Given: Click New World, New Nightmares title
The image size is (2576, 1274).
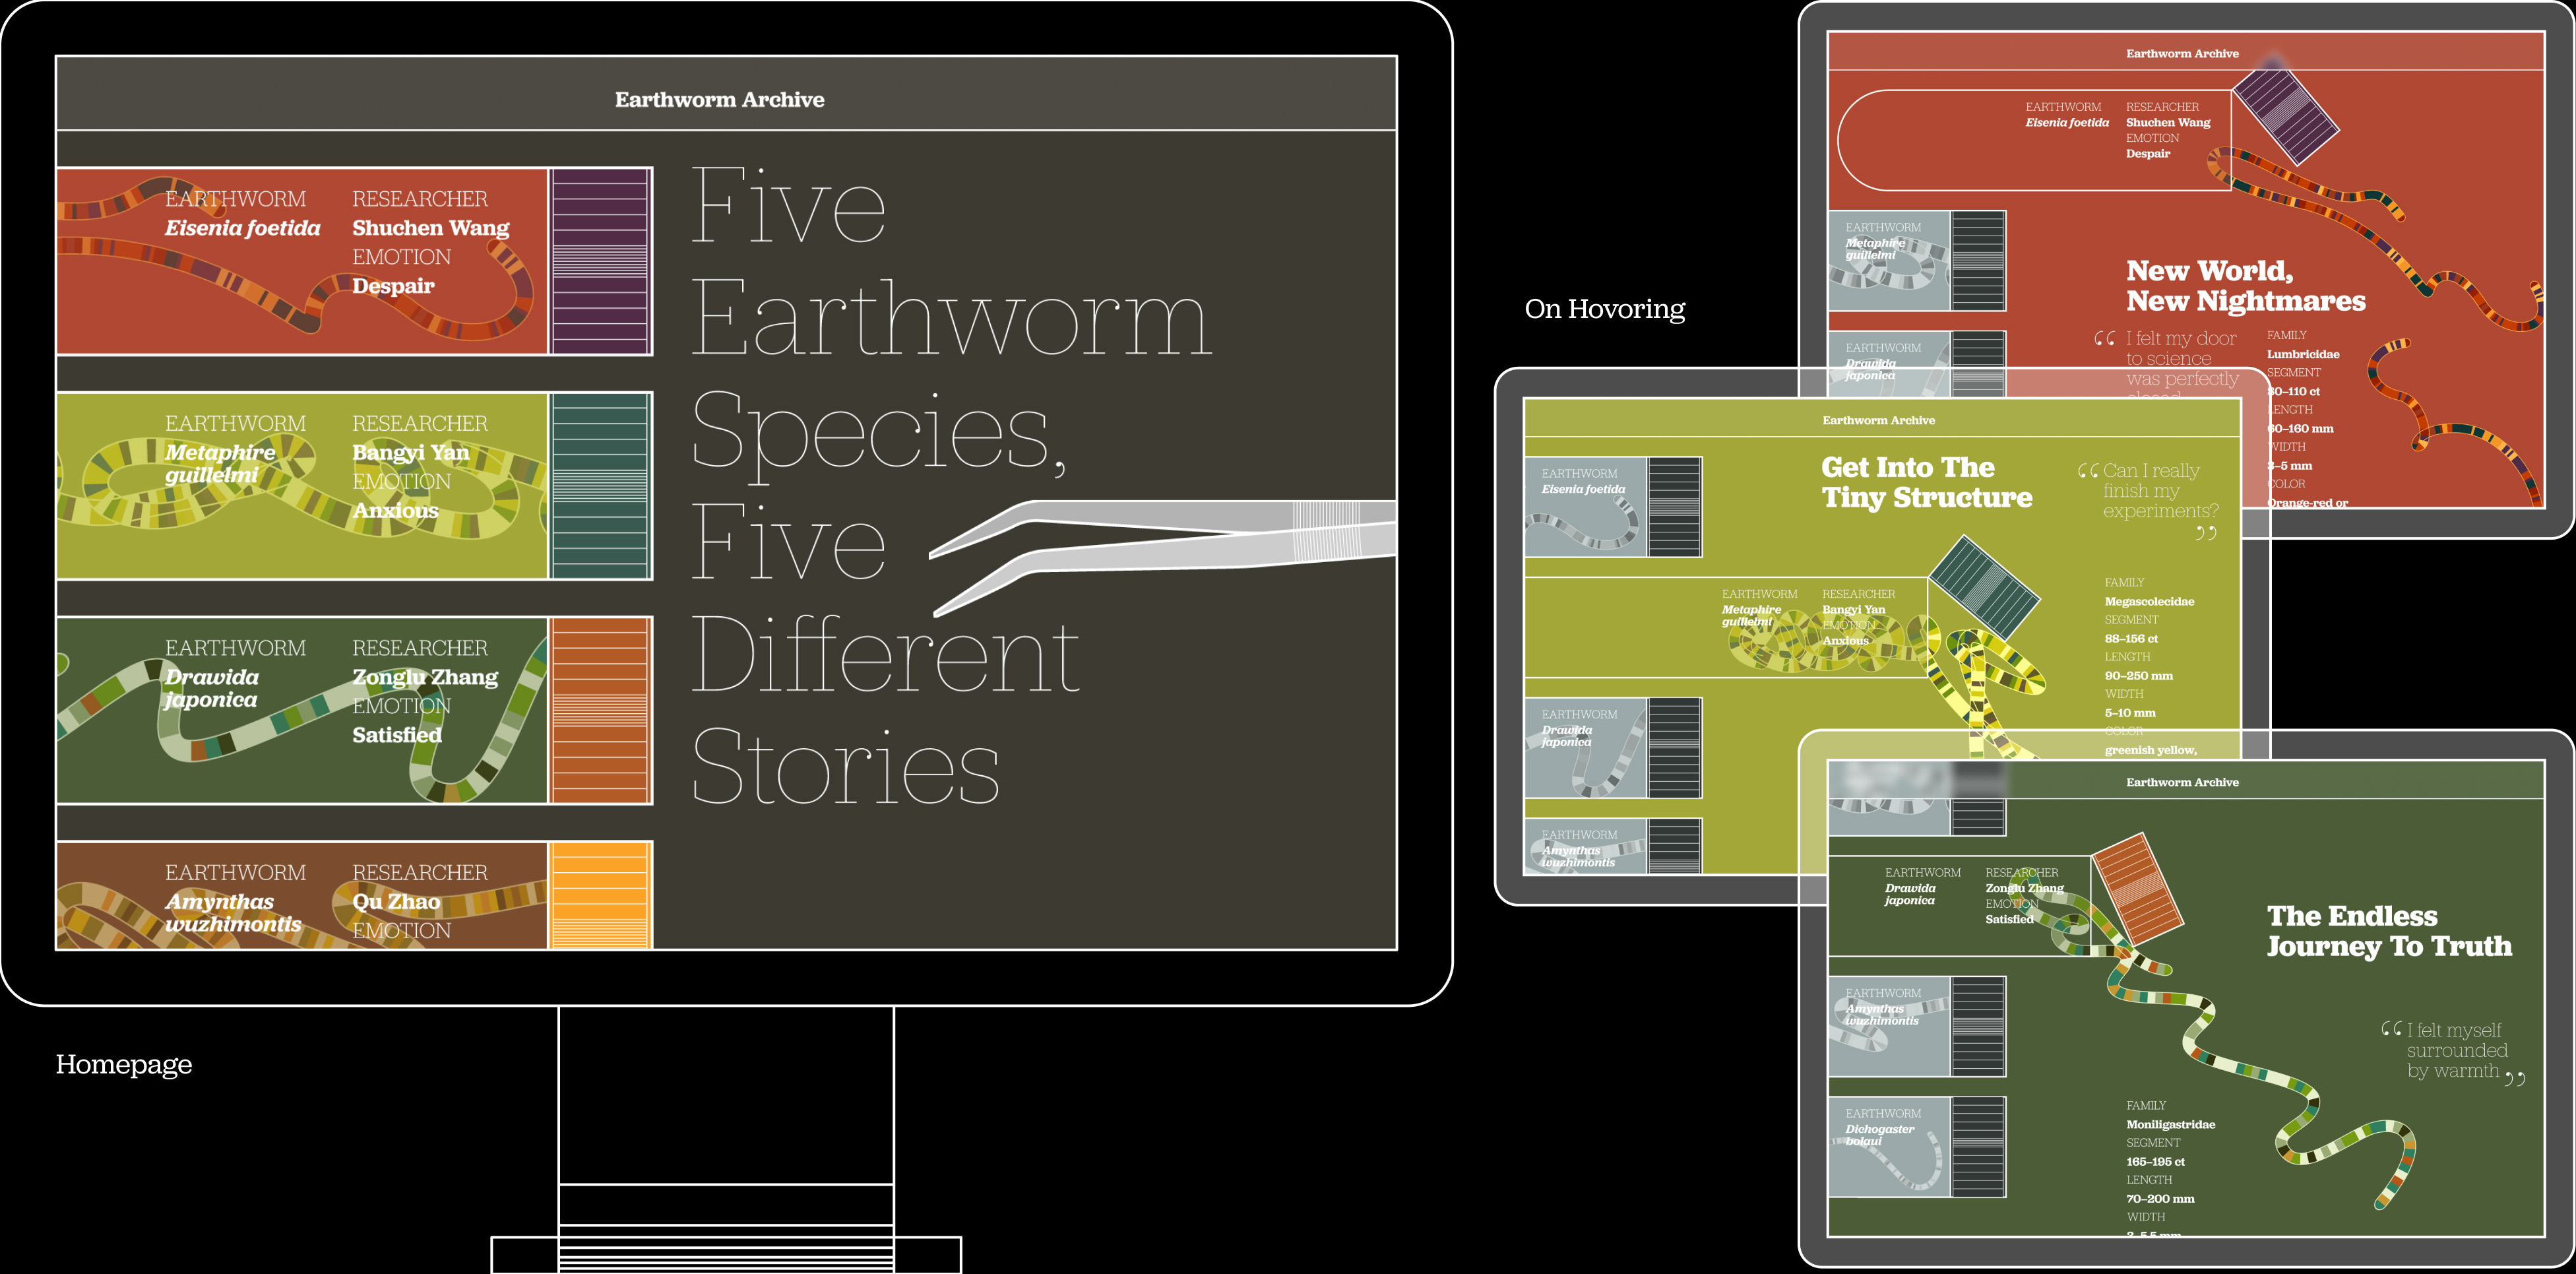Looking at the screenshot, I should pos(2245,286).
